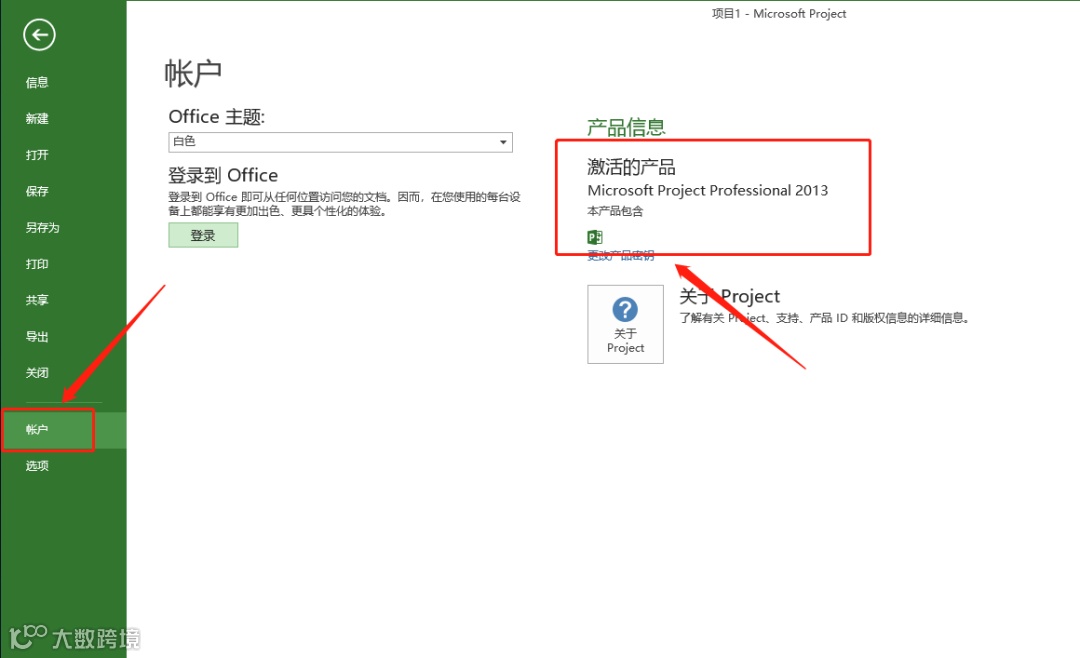The height and width of the screenshot is (658, 1080).
Task: Click 保存 in the sidebar
Action: click(x=37, y=192)
